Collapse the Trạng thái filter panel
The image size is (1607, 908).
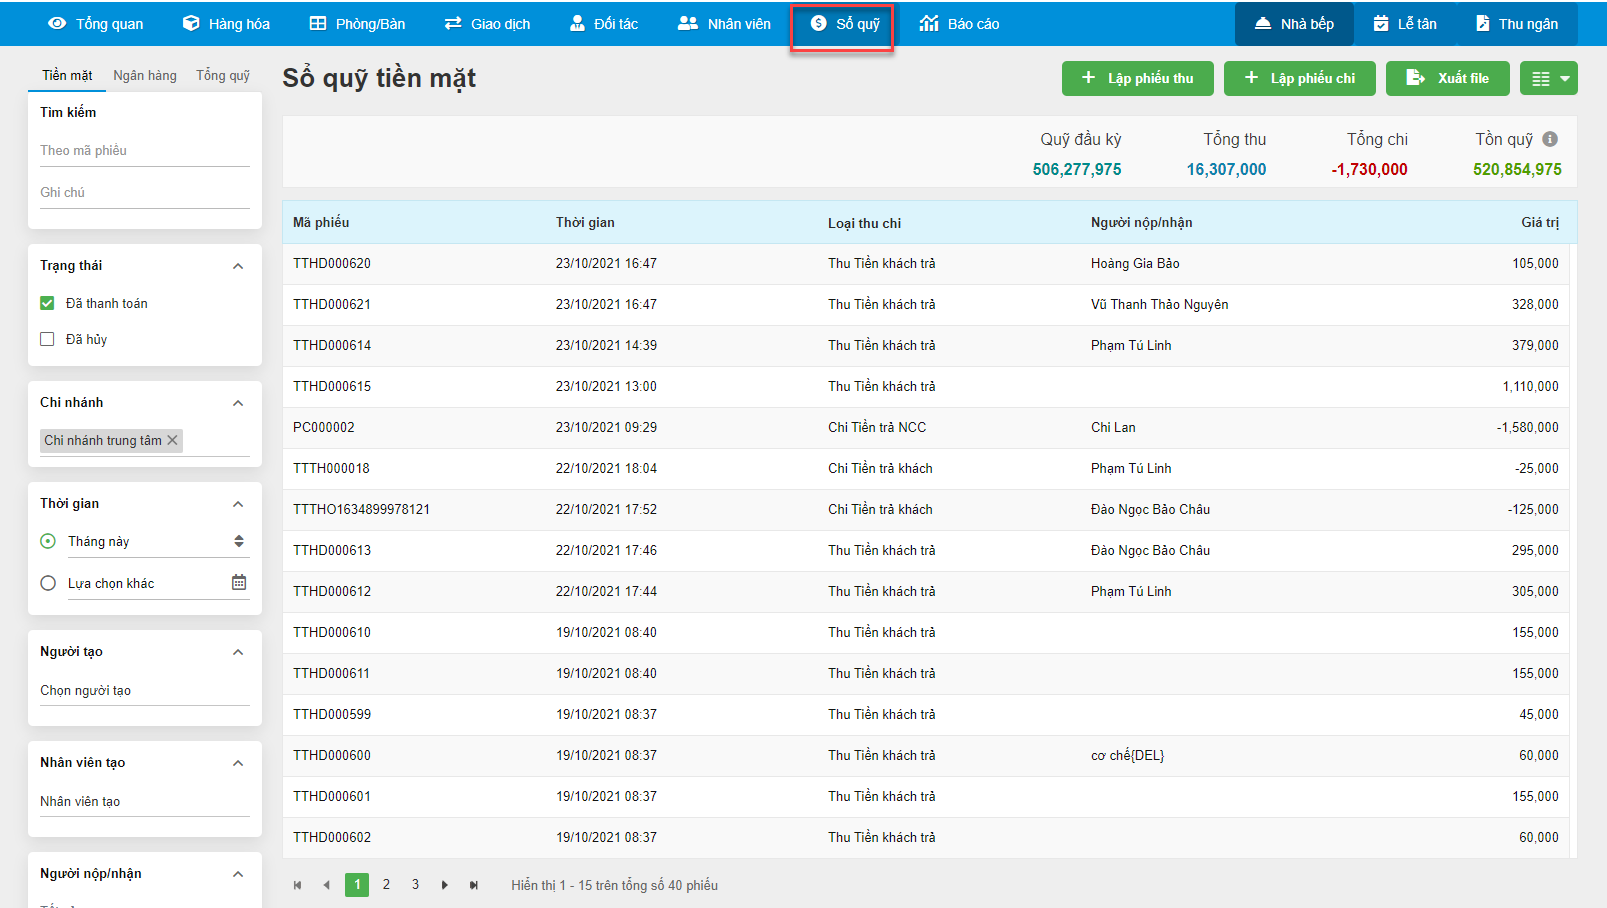(x=238, y=266)
